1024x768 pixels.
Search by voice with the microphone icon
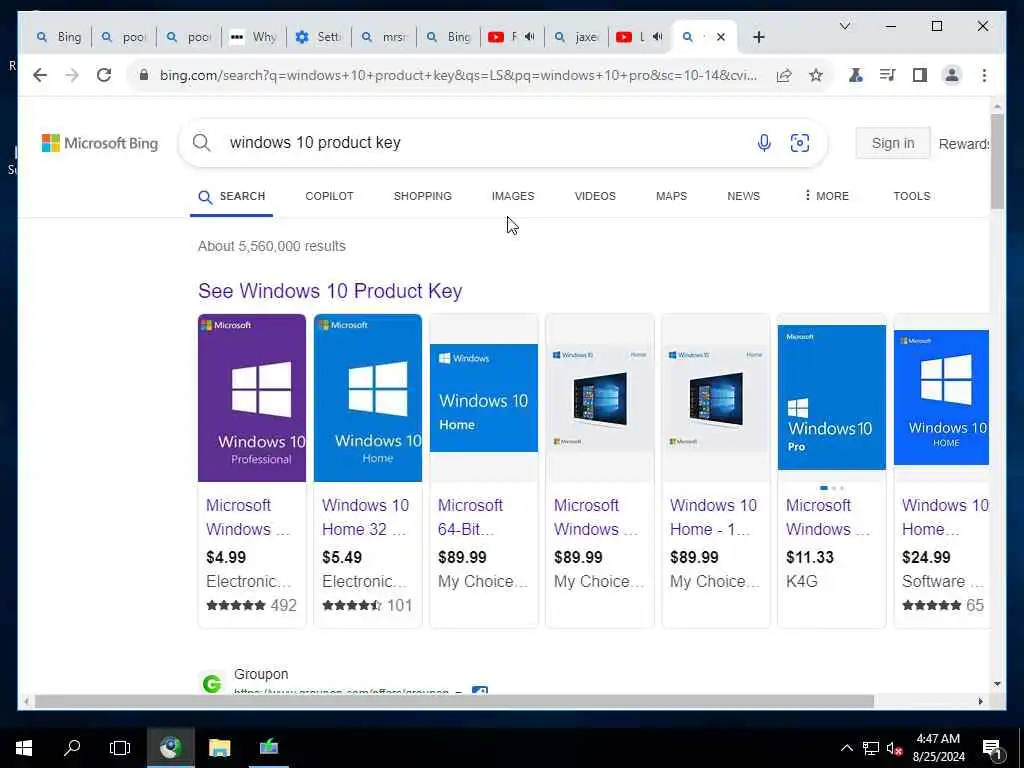pos(764,142)
